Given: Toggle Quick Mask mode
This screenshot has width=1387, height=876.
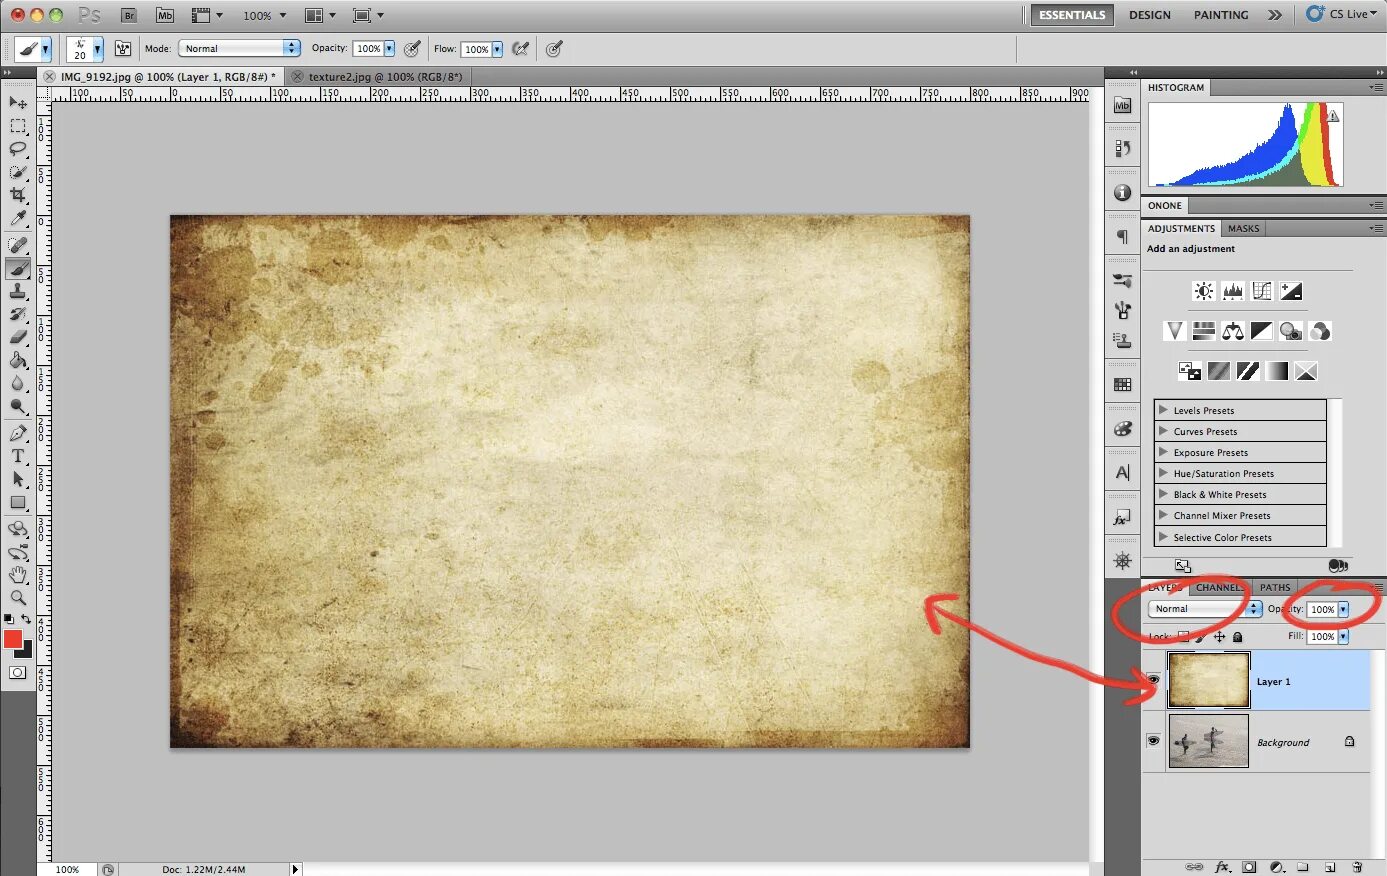Looking at the screenshot, I should (18, 673).
